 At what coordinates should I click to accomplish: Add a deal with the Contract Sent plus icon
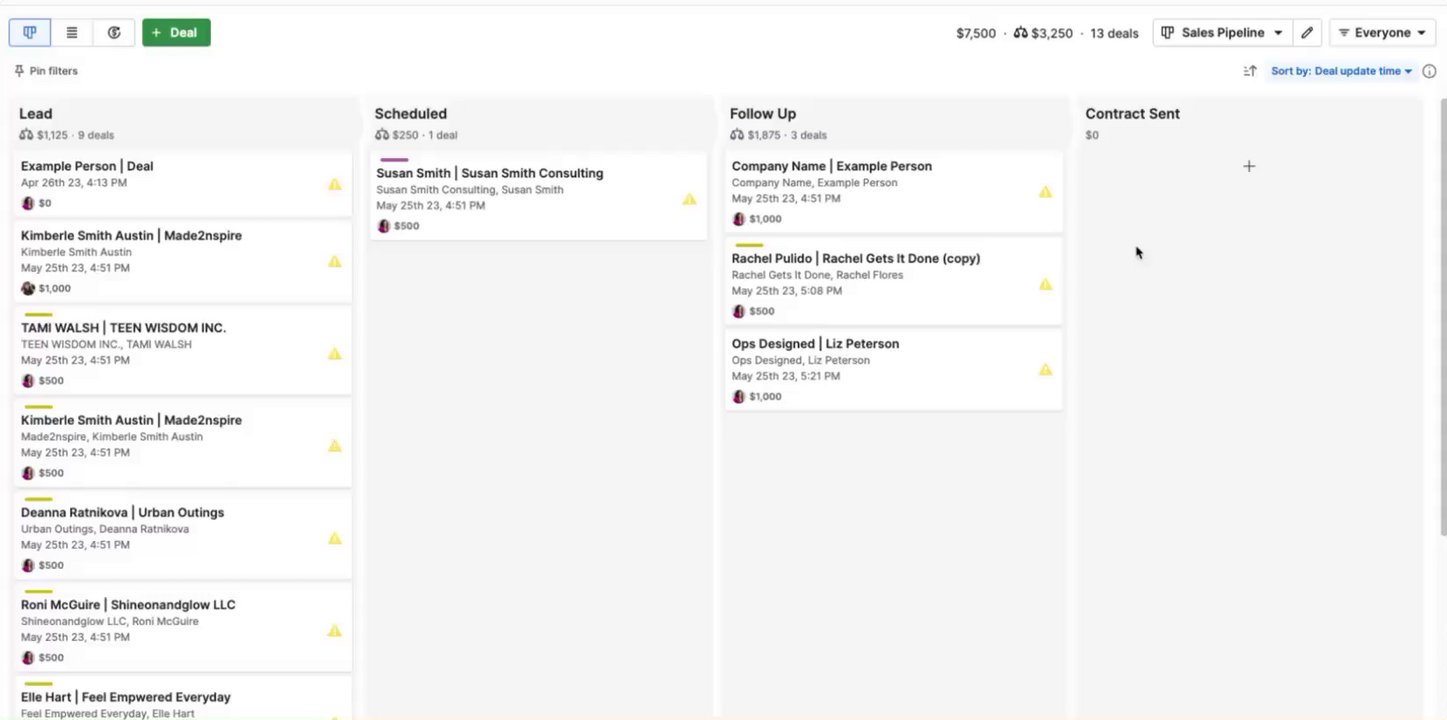pos(1249,166)
